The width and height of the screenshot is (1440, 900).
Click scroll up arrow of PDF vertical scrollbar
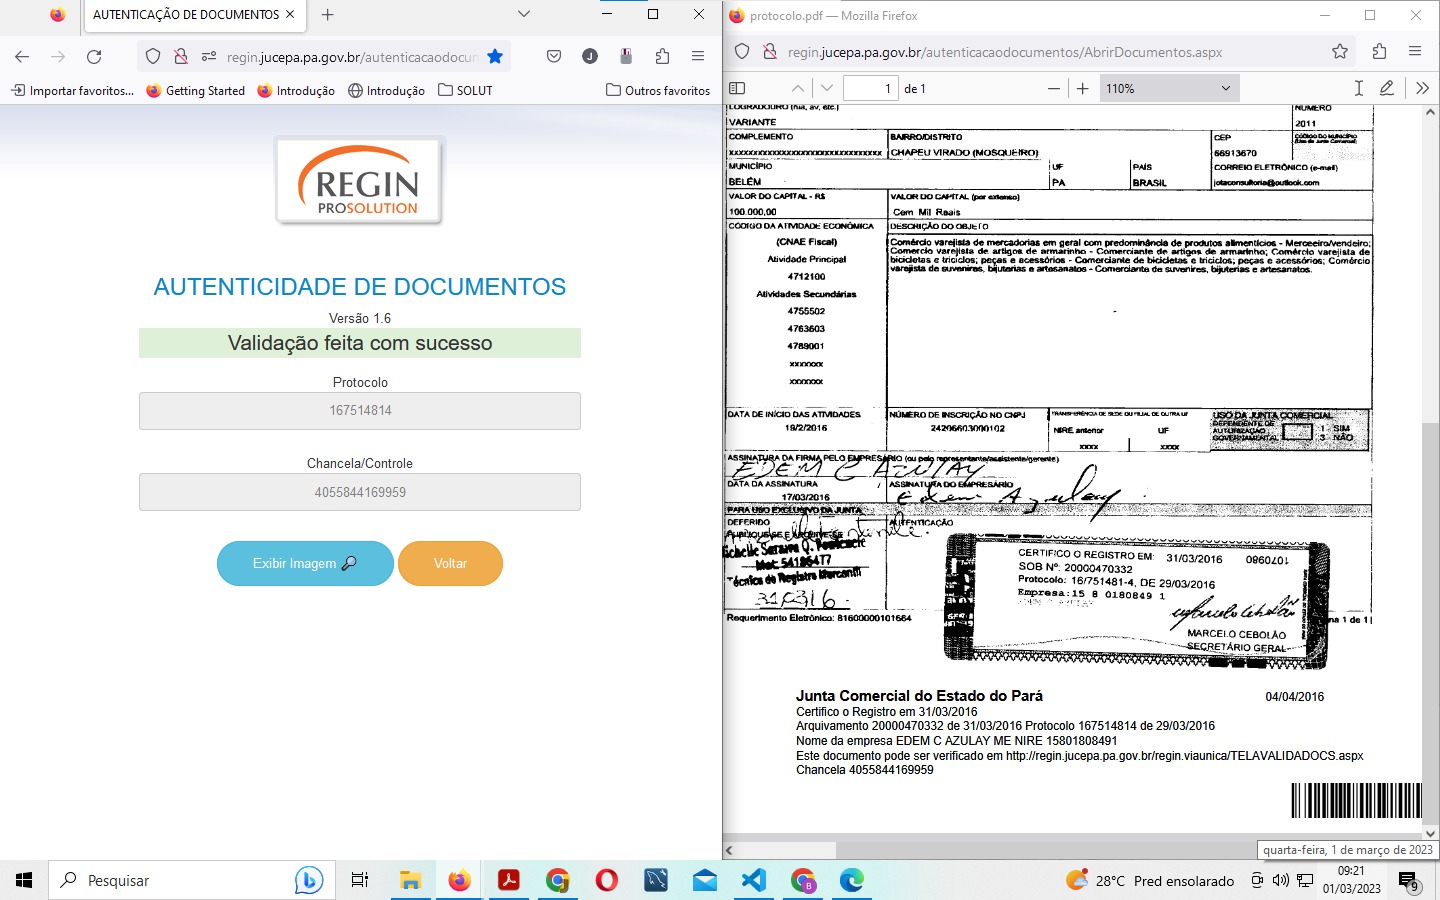[1431, 114]
